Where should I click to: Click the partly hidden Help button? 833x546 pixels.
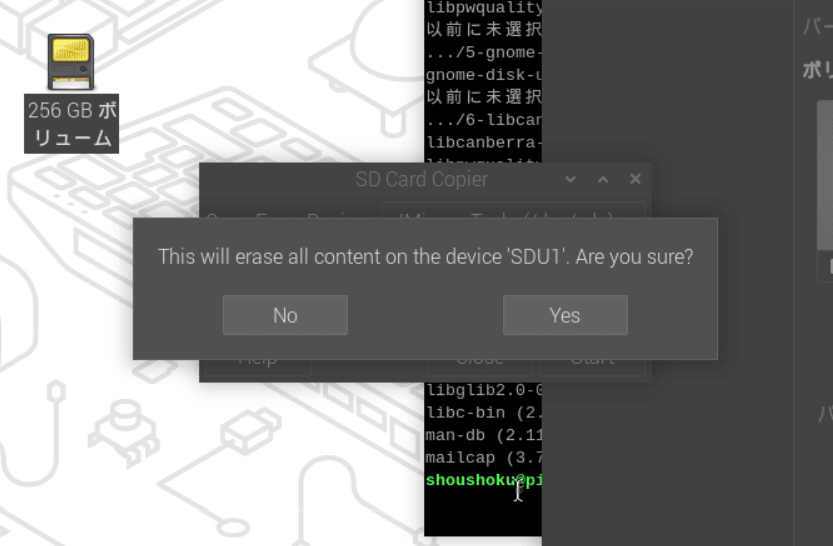click(x=258, y=367)
